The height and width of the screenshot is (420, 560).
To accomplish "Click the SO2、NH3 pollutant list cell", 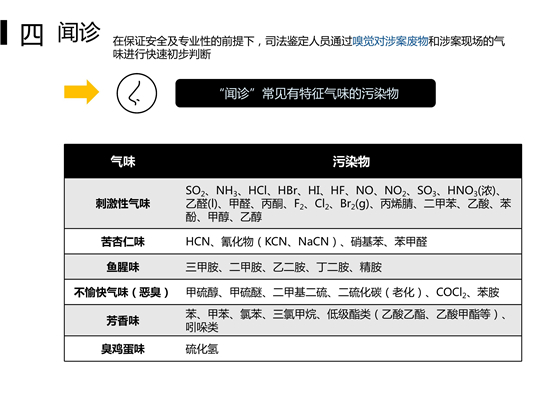I will tap(348, 204).
